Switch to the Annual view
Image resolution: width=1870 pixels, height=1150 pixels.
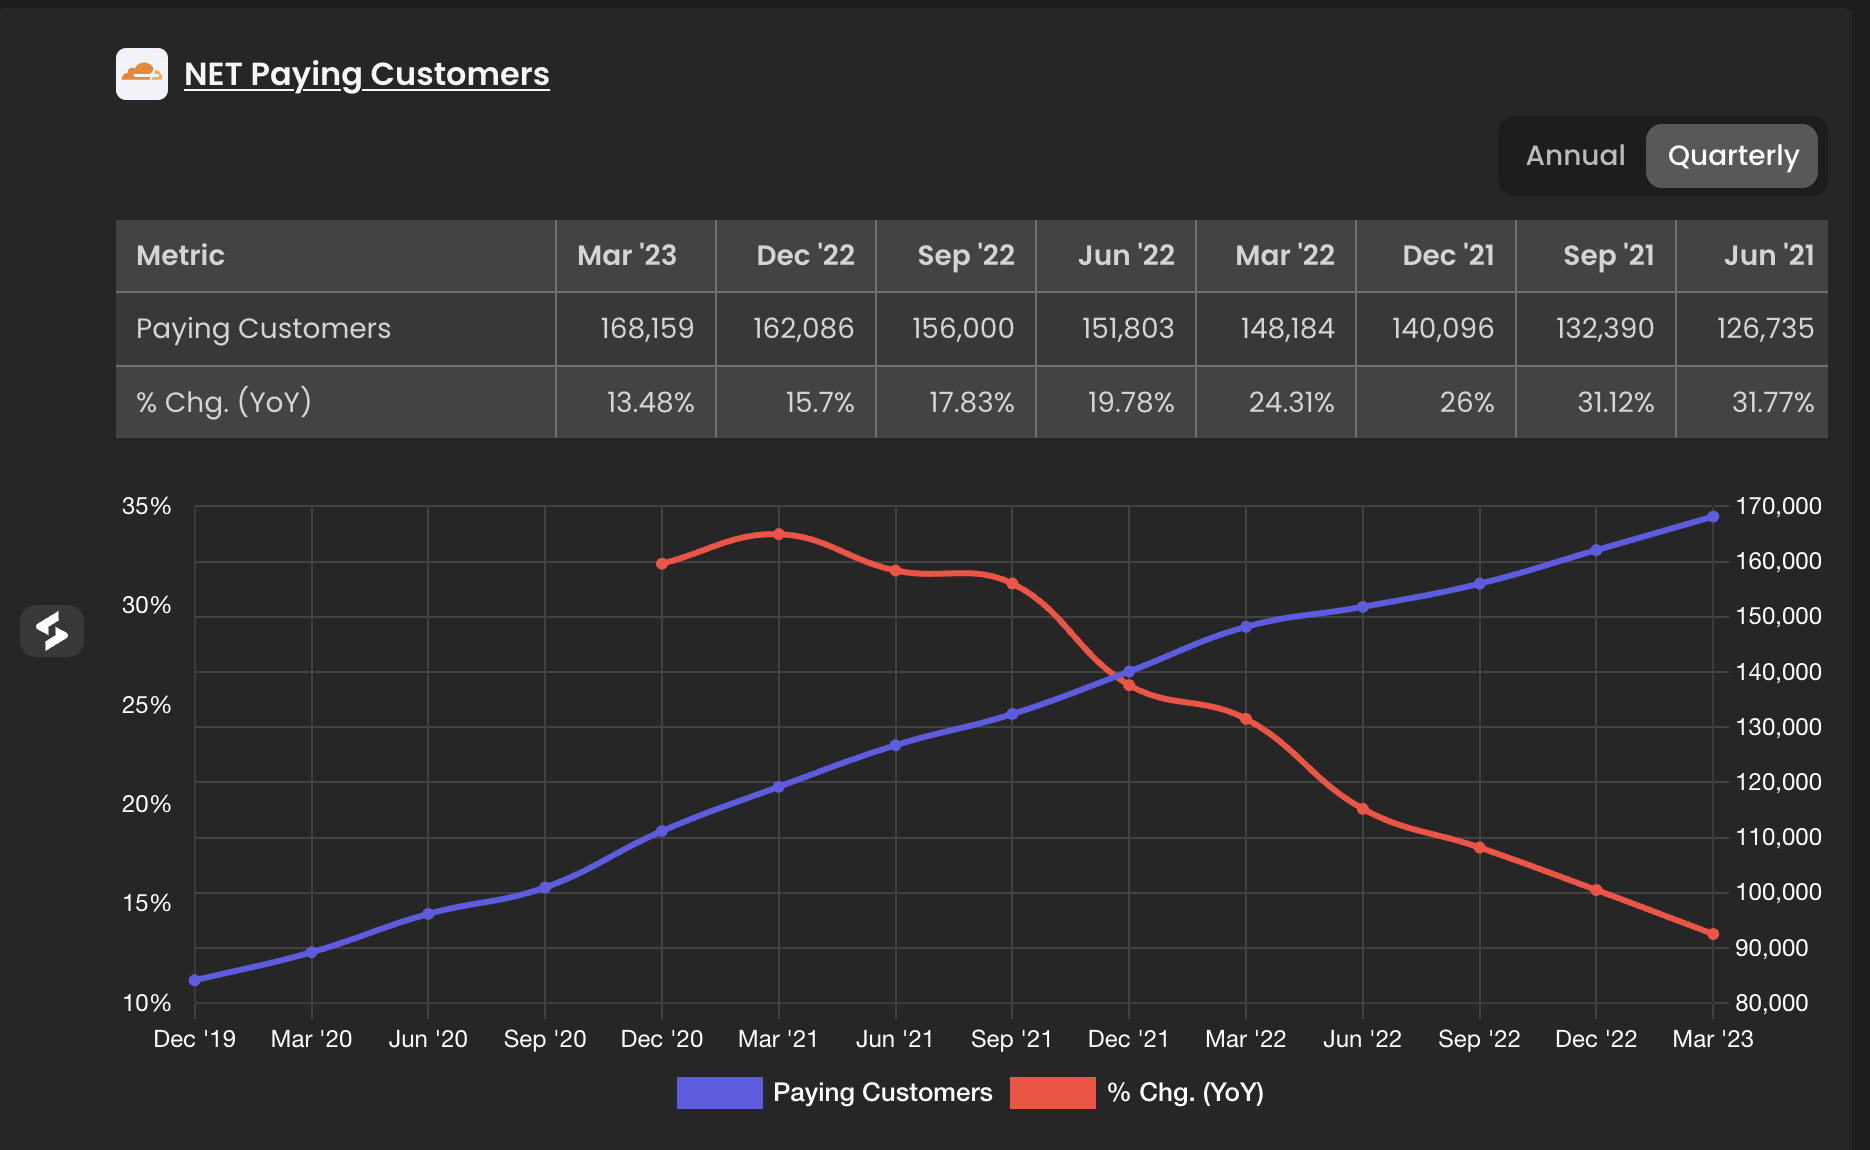pyautogui.click(x=1575, y=155)
